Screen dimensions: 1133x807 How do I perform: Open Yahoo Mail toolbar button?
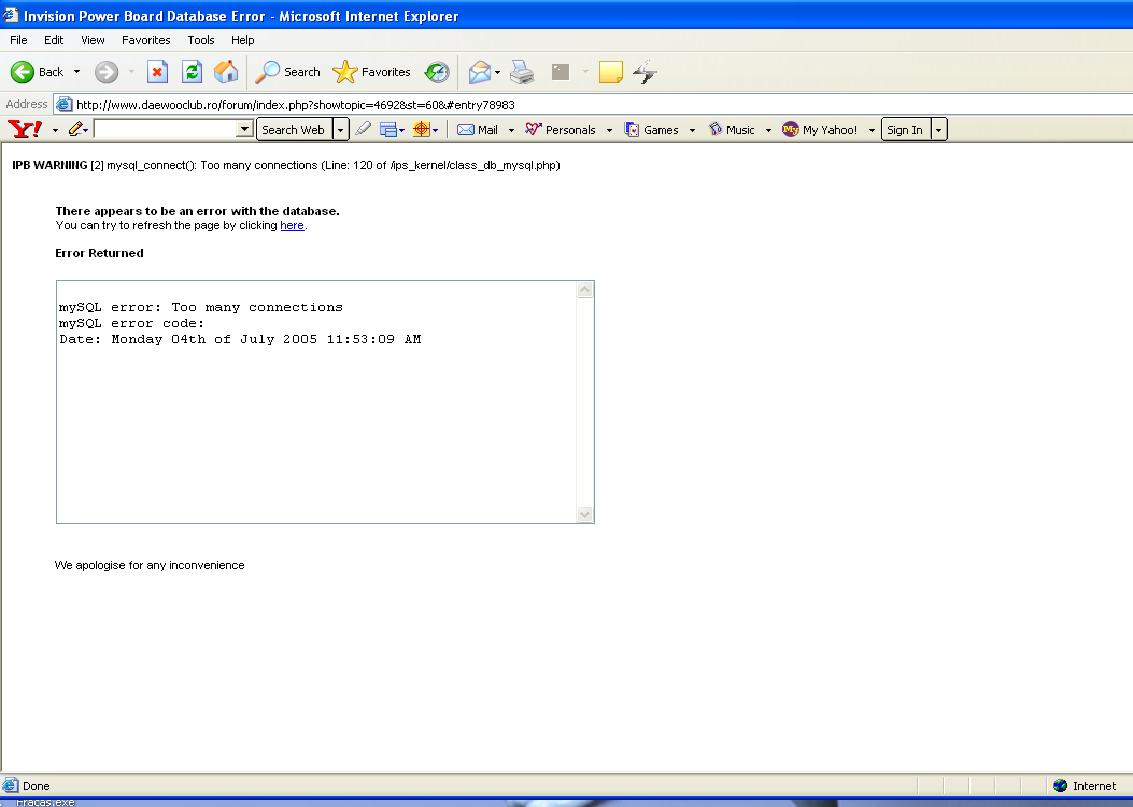point(478,129)
